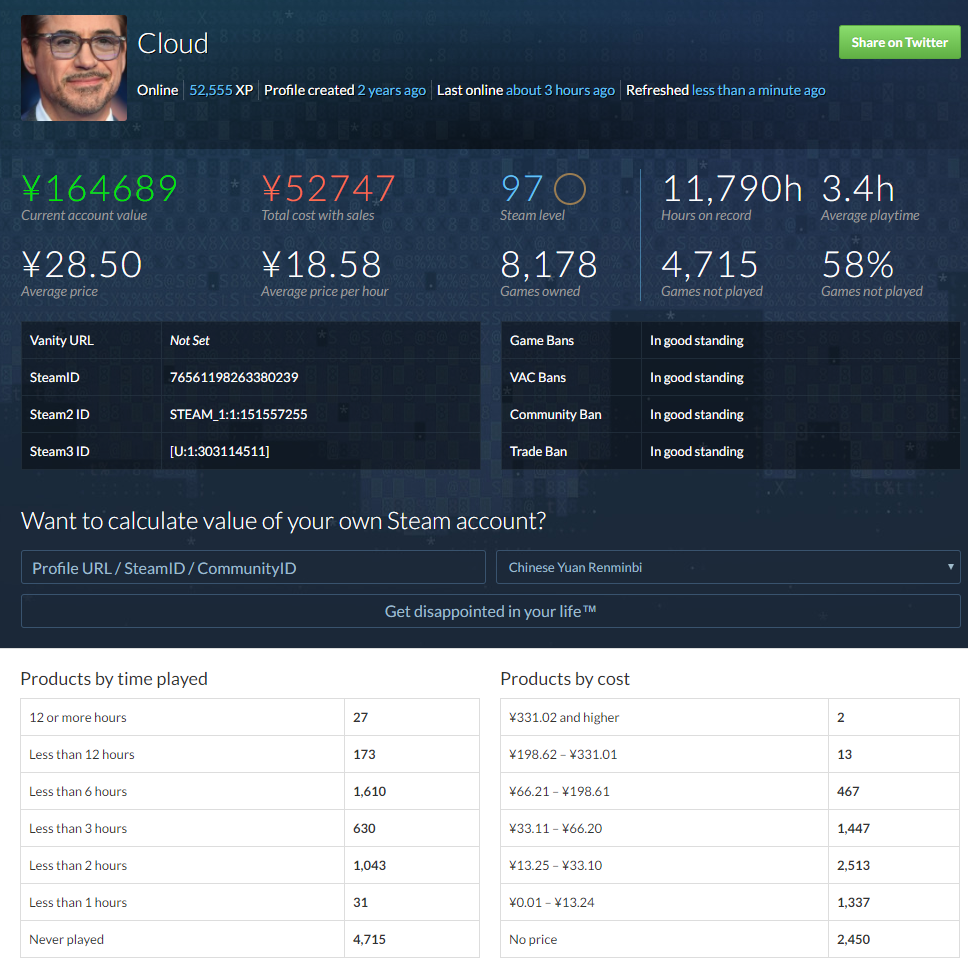
Task: Click the Less than 12 hours row
Action: (250, 754)
